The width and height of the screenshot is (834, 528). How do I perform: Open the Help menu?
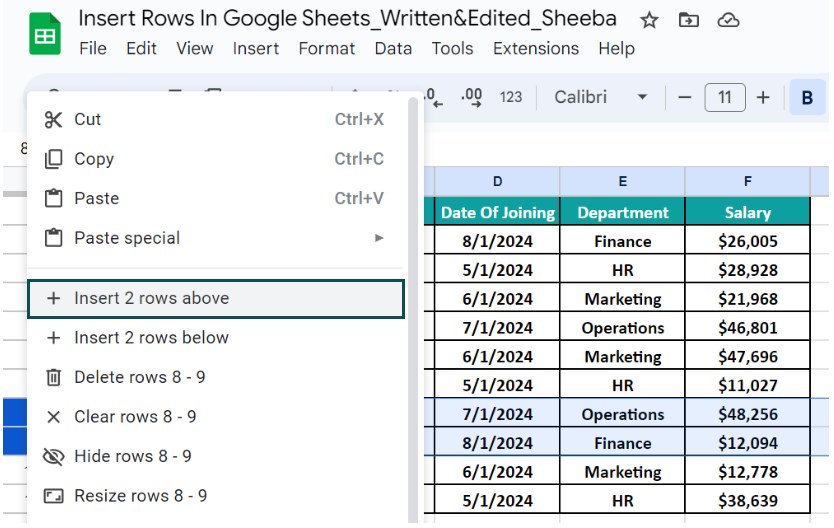pyautogui.click(x=616, y=48)
